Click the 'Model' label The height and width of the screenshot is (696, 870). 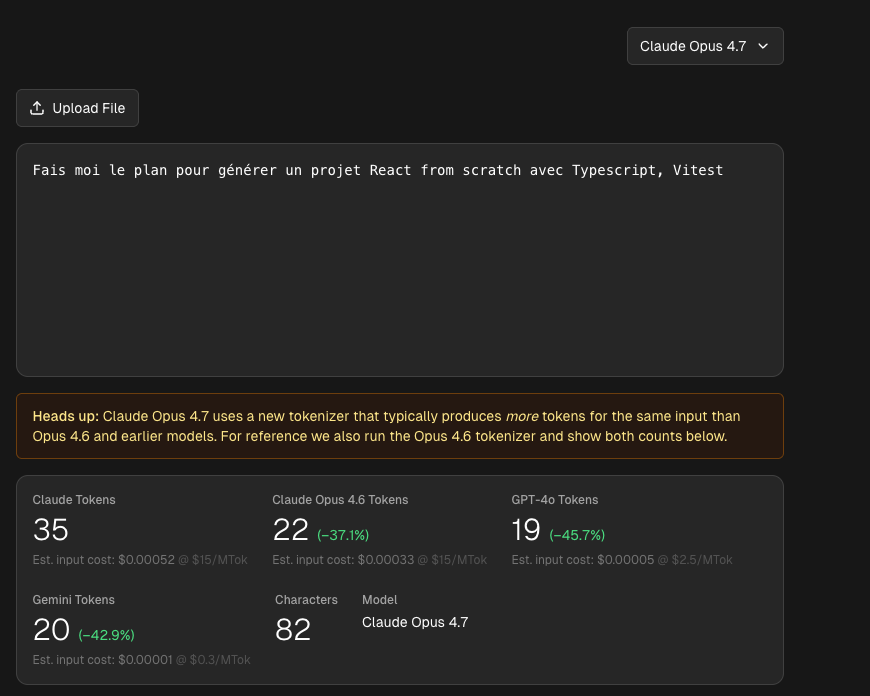point(380,599)
